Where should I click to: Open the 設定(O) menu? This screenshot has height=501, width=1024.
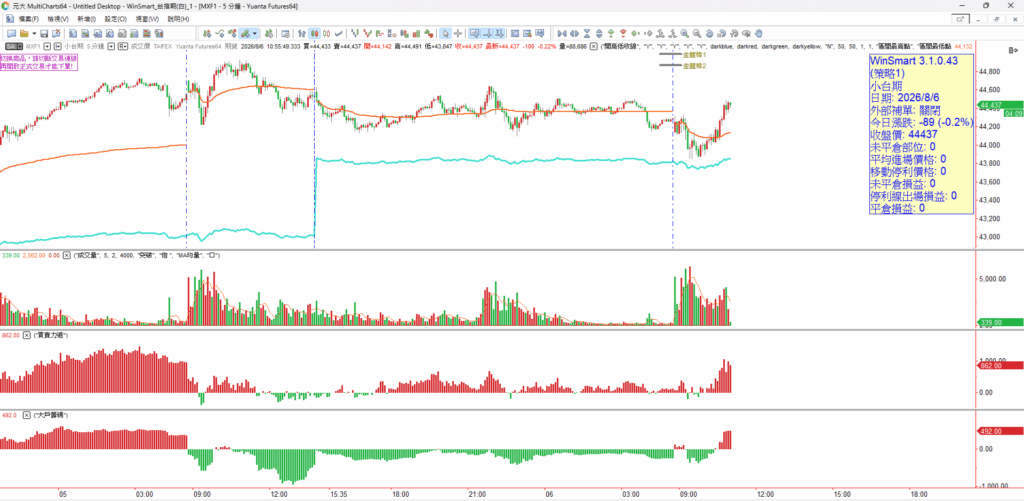click(x=116, y=19)
